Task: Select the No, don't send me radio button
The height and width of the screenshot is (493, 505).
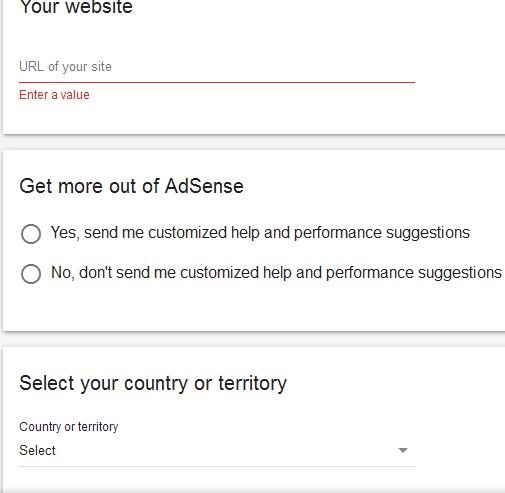Action: [x=31, y=274]
